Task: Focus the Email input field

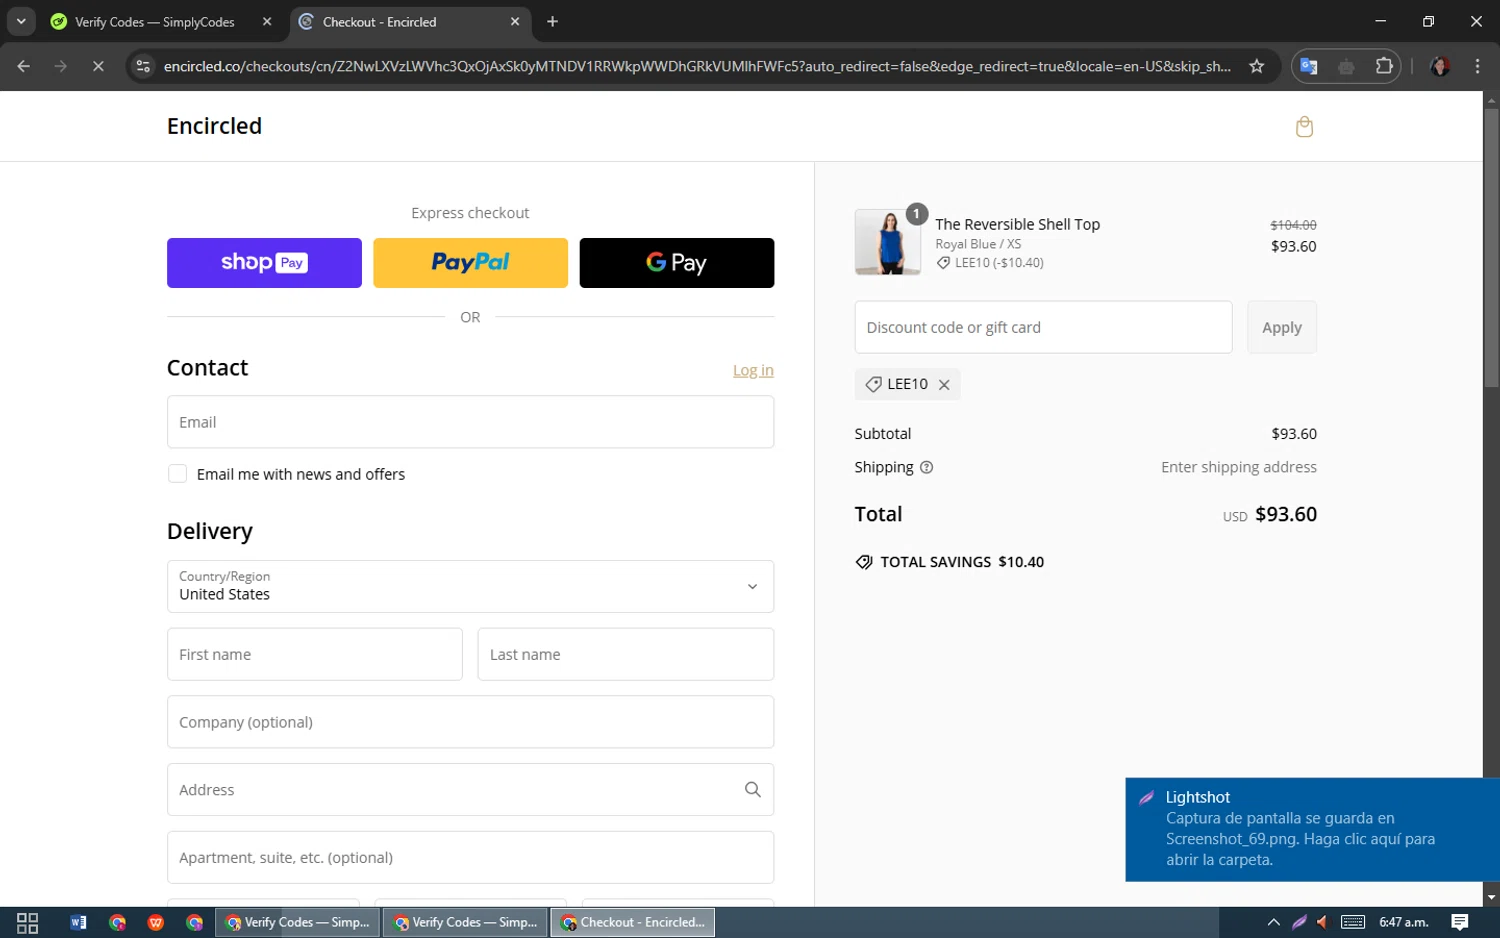Action: [470, 422]
